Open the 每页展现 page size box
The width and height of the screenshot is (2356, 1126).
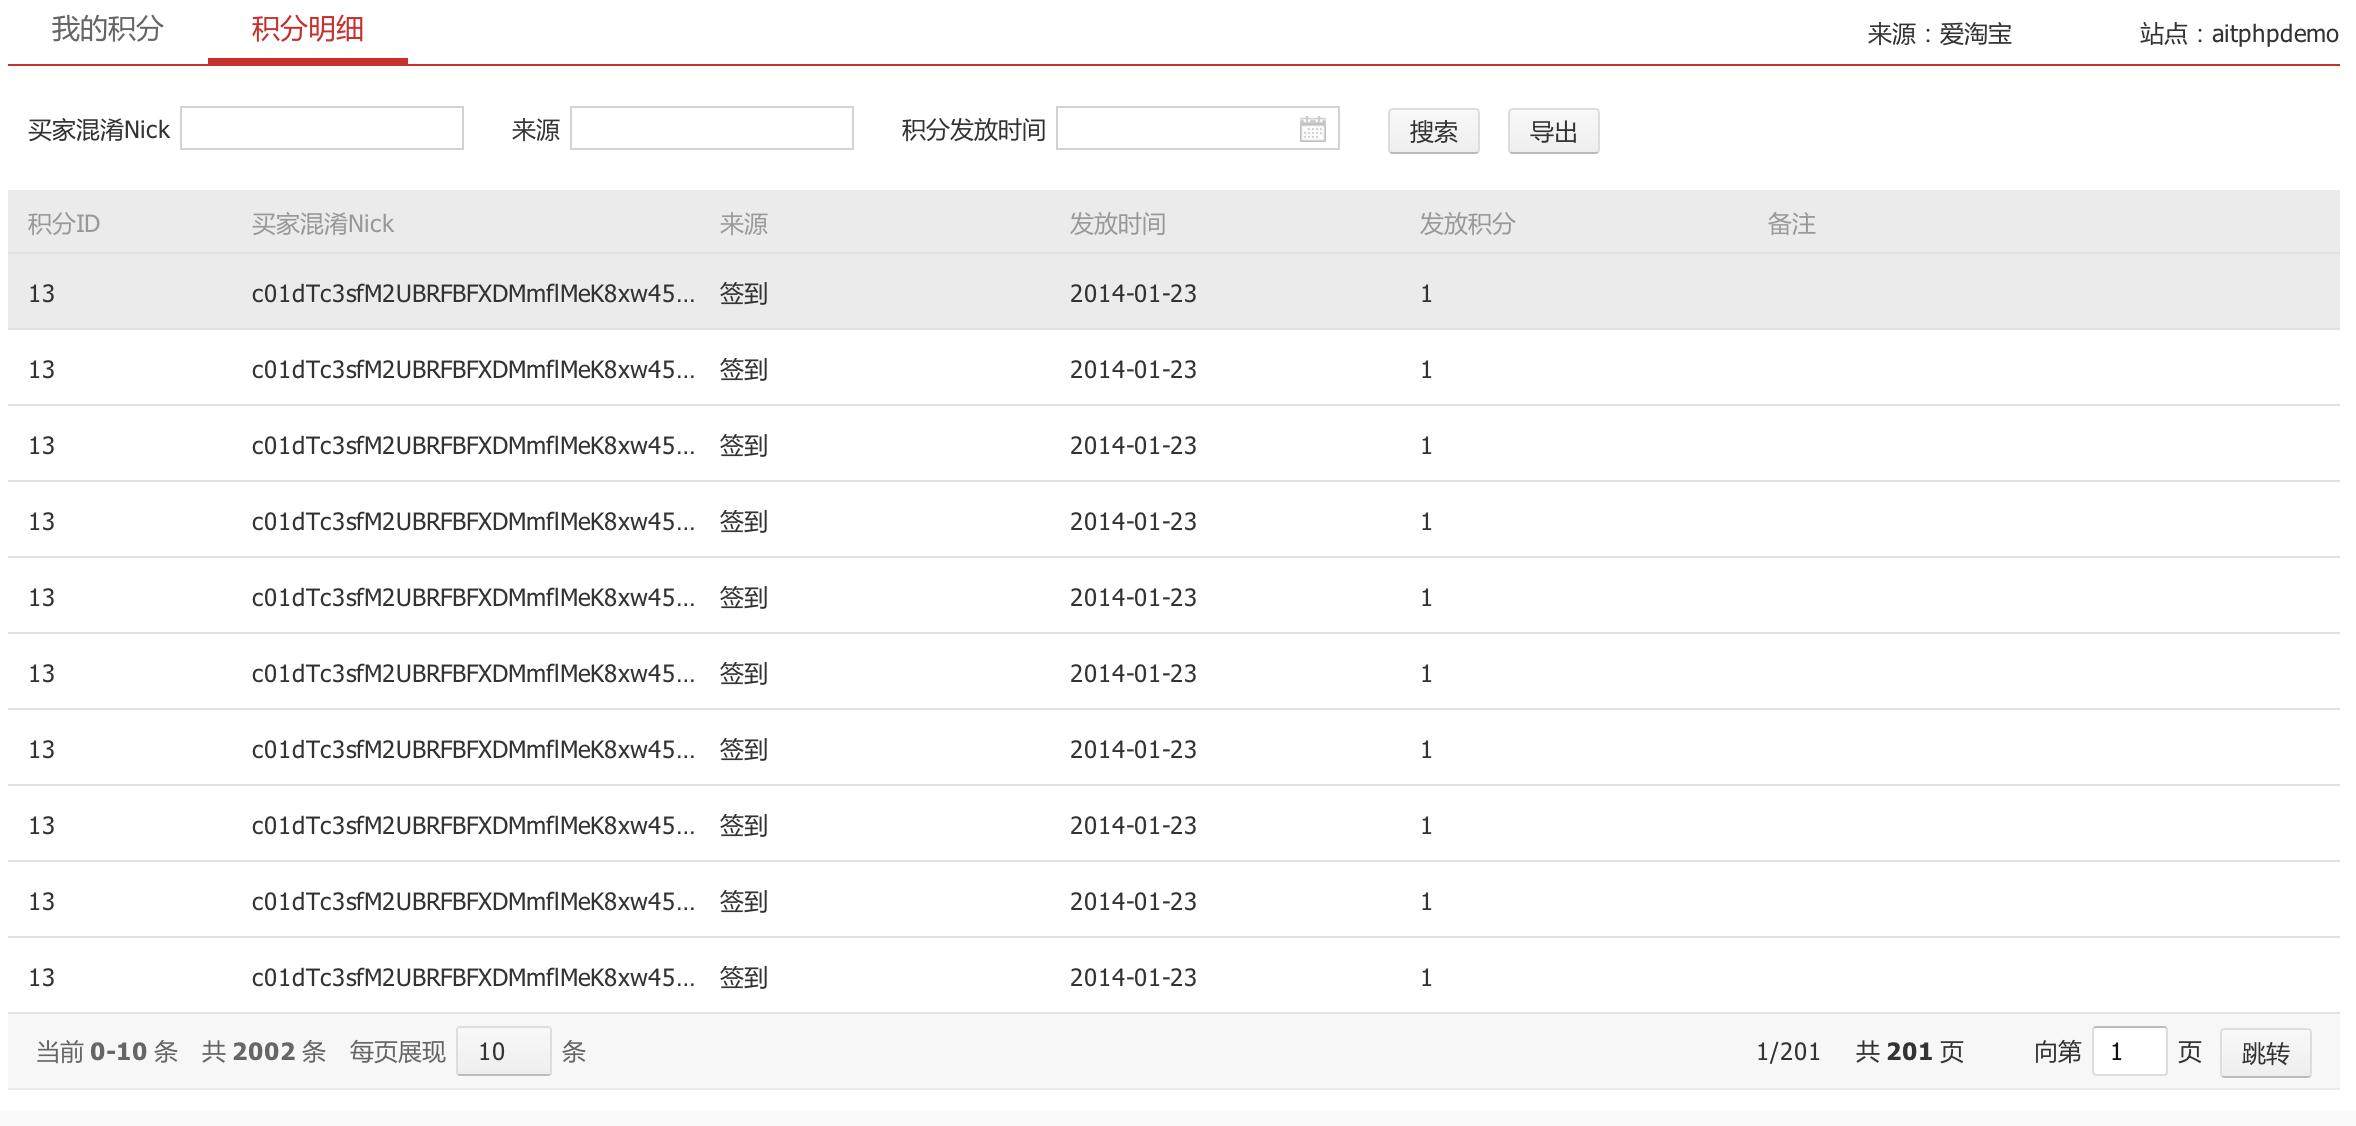click(503, 1051)
